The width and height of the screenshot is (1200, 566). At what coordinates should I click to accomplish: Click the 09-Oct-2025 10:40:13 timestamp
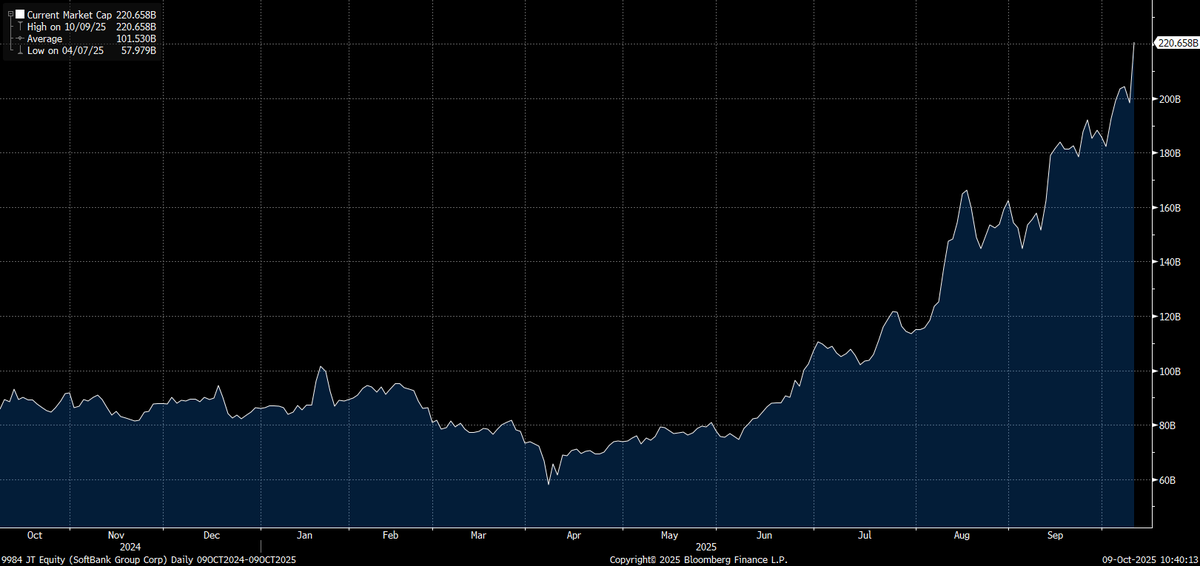pos(1150,559)
